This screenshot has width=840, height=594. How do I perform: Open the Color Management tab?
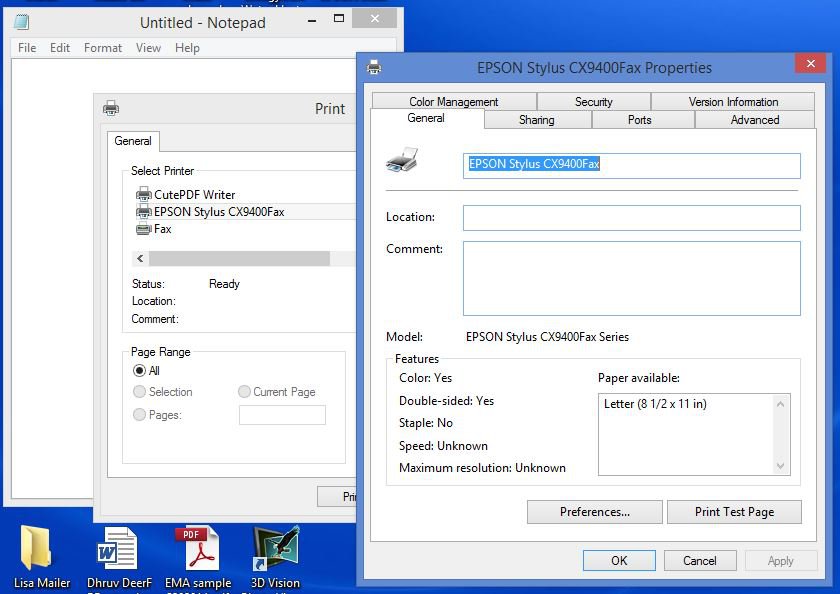point(453,102)
